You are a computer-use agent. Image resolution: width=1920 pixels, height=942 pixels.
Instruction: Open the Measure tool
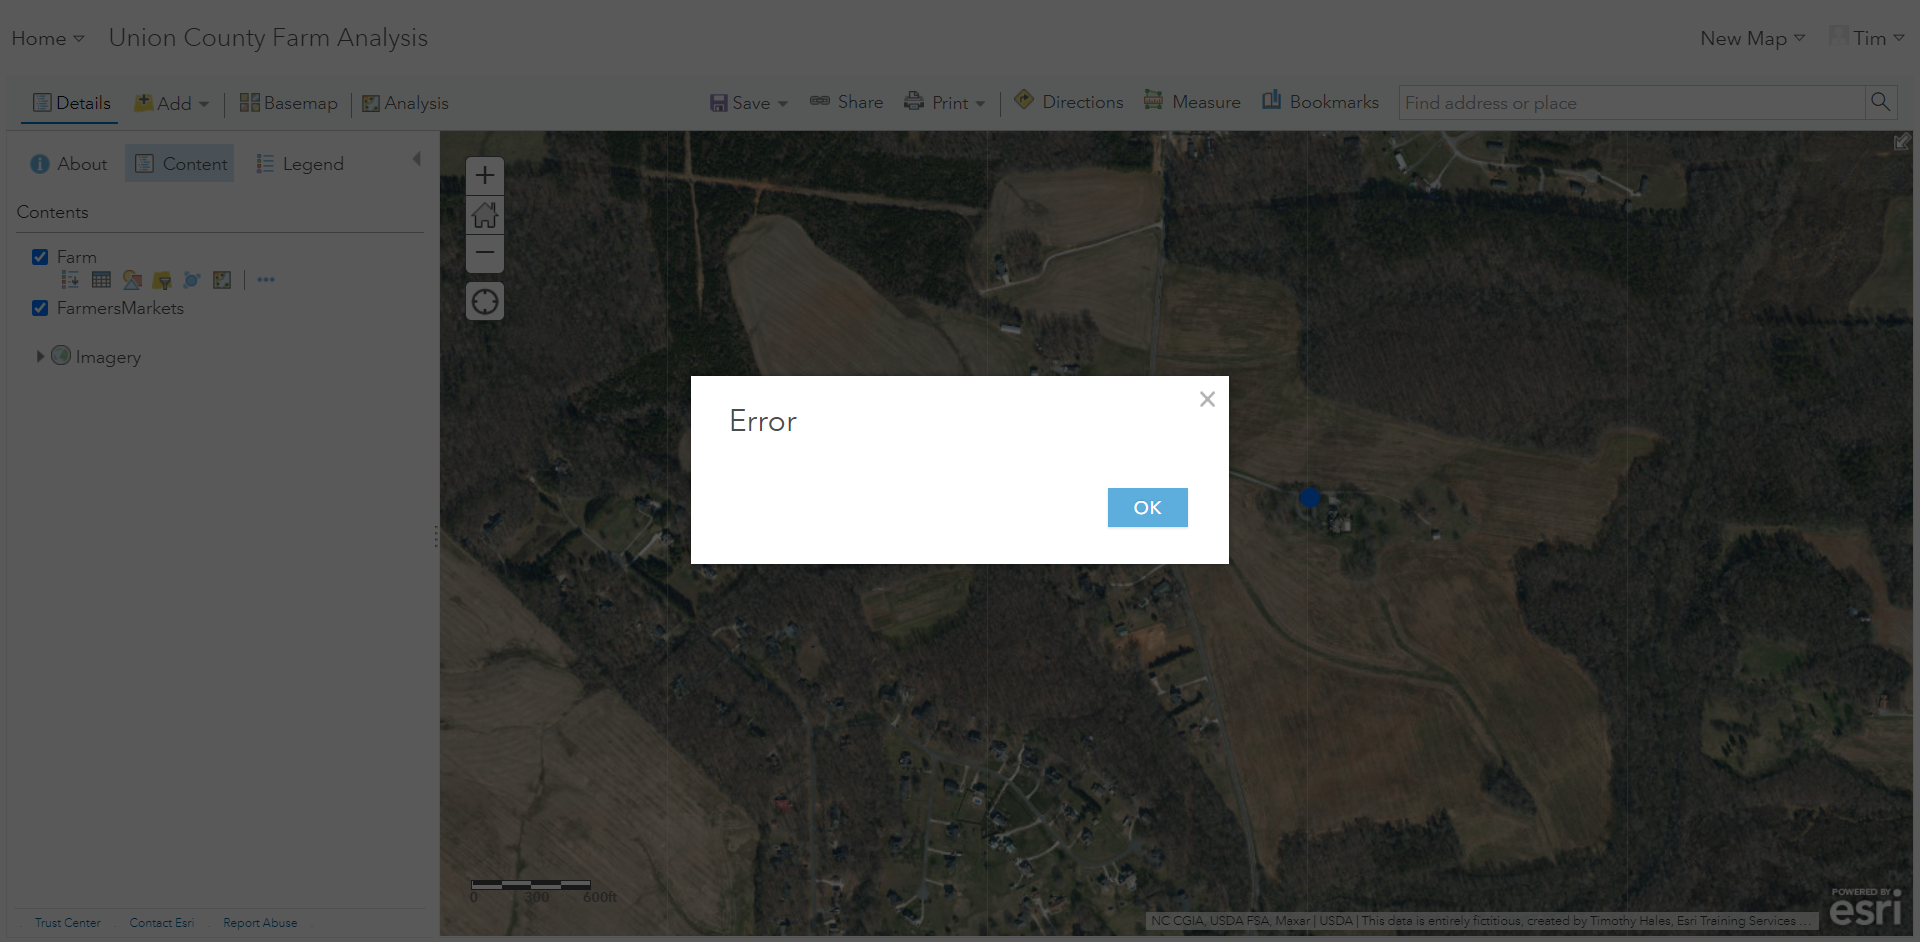pos(1192,101)
